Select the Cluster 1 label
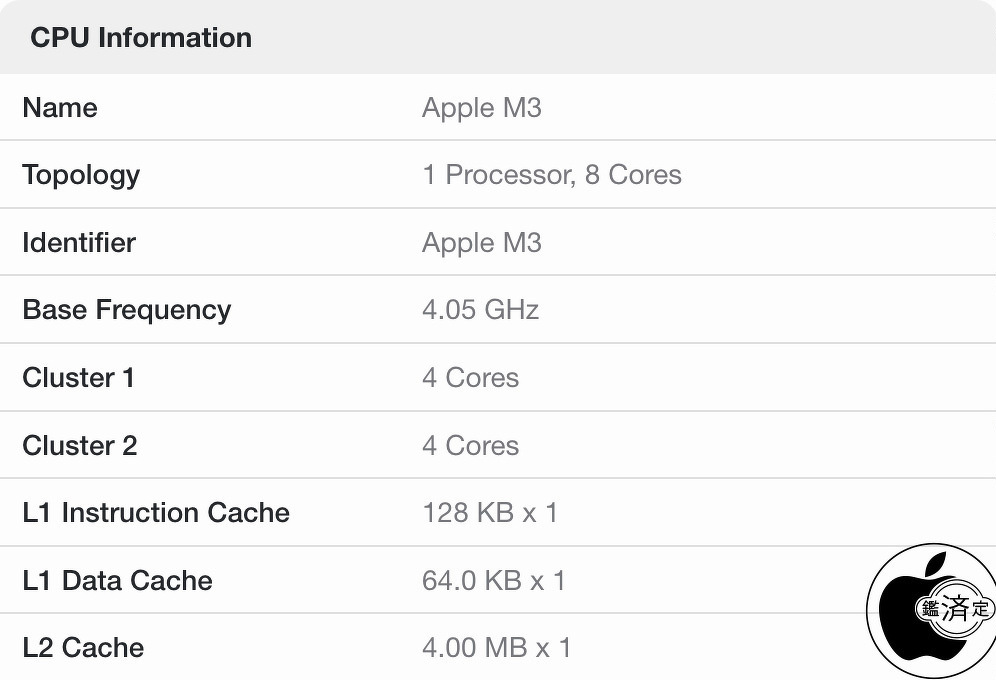 (78, 378)
